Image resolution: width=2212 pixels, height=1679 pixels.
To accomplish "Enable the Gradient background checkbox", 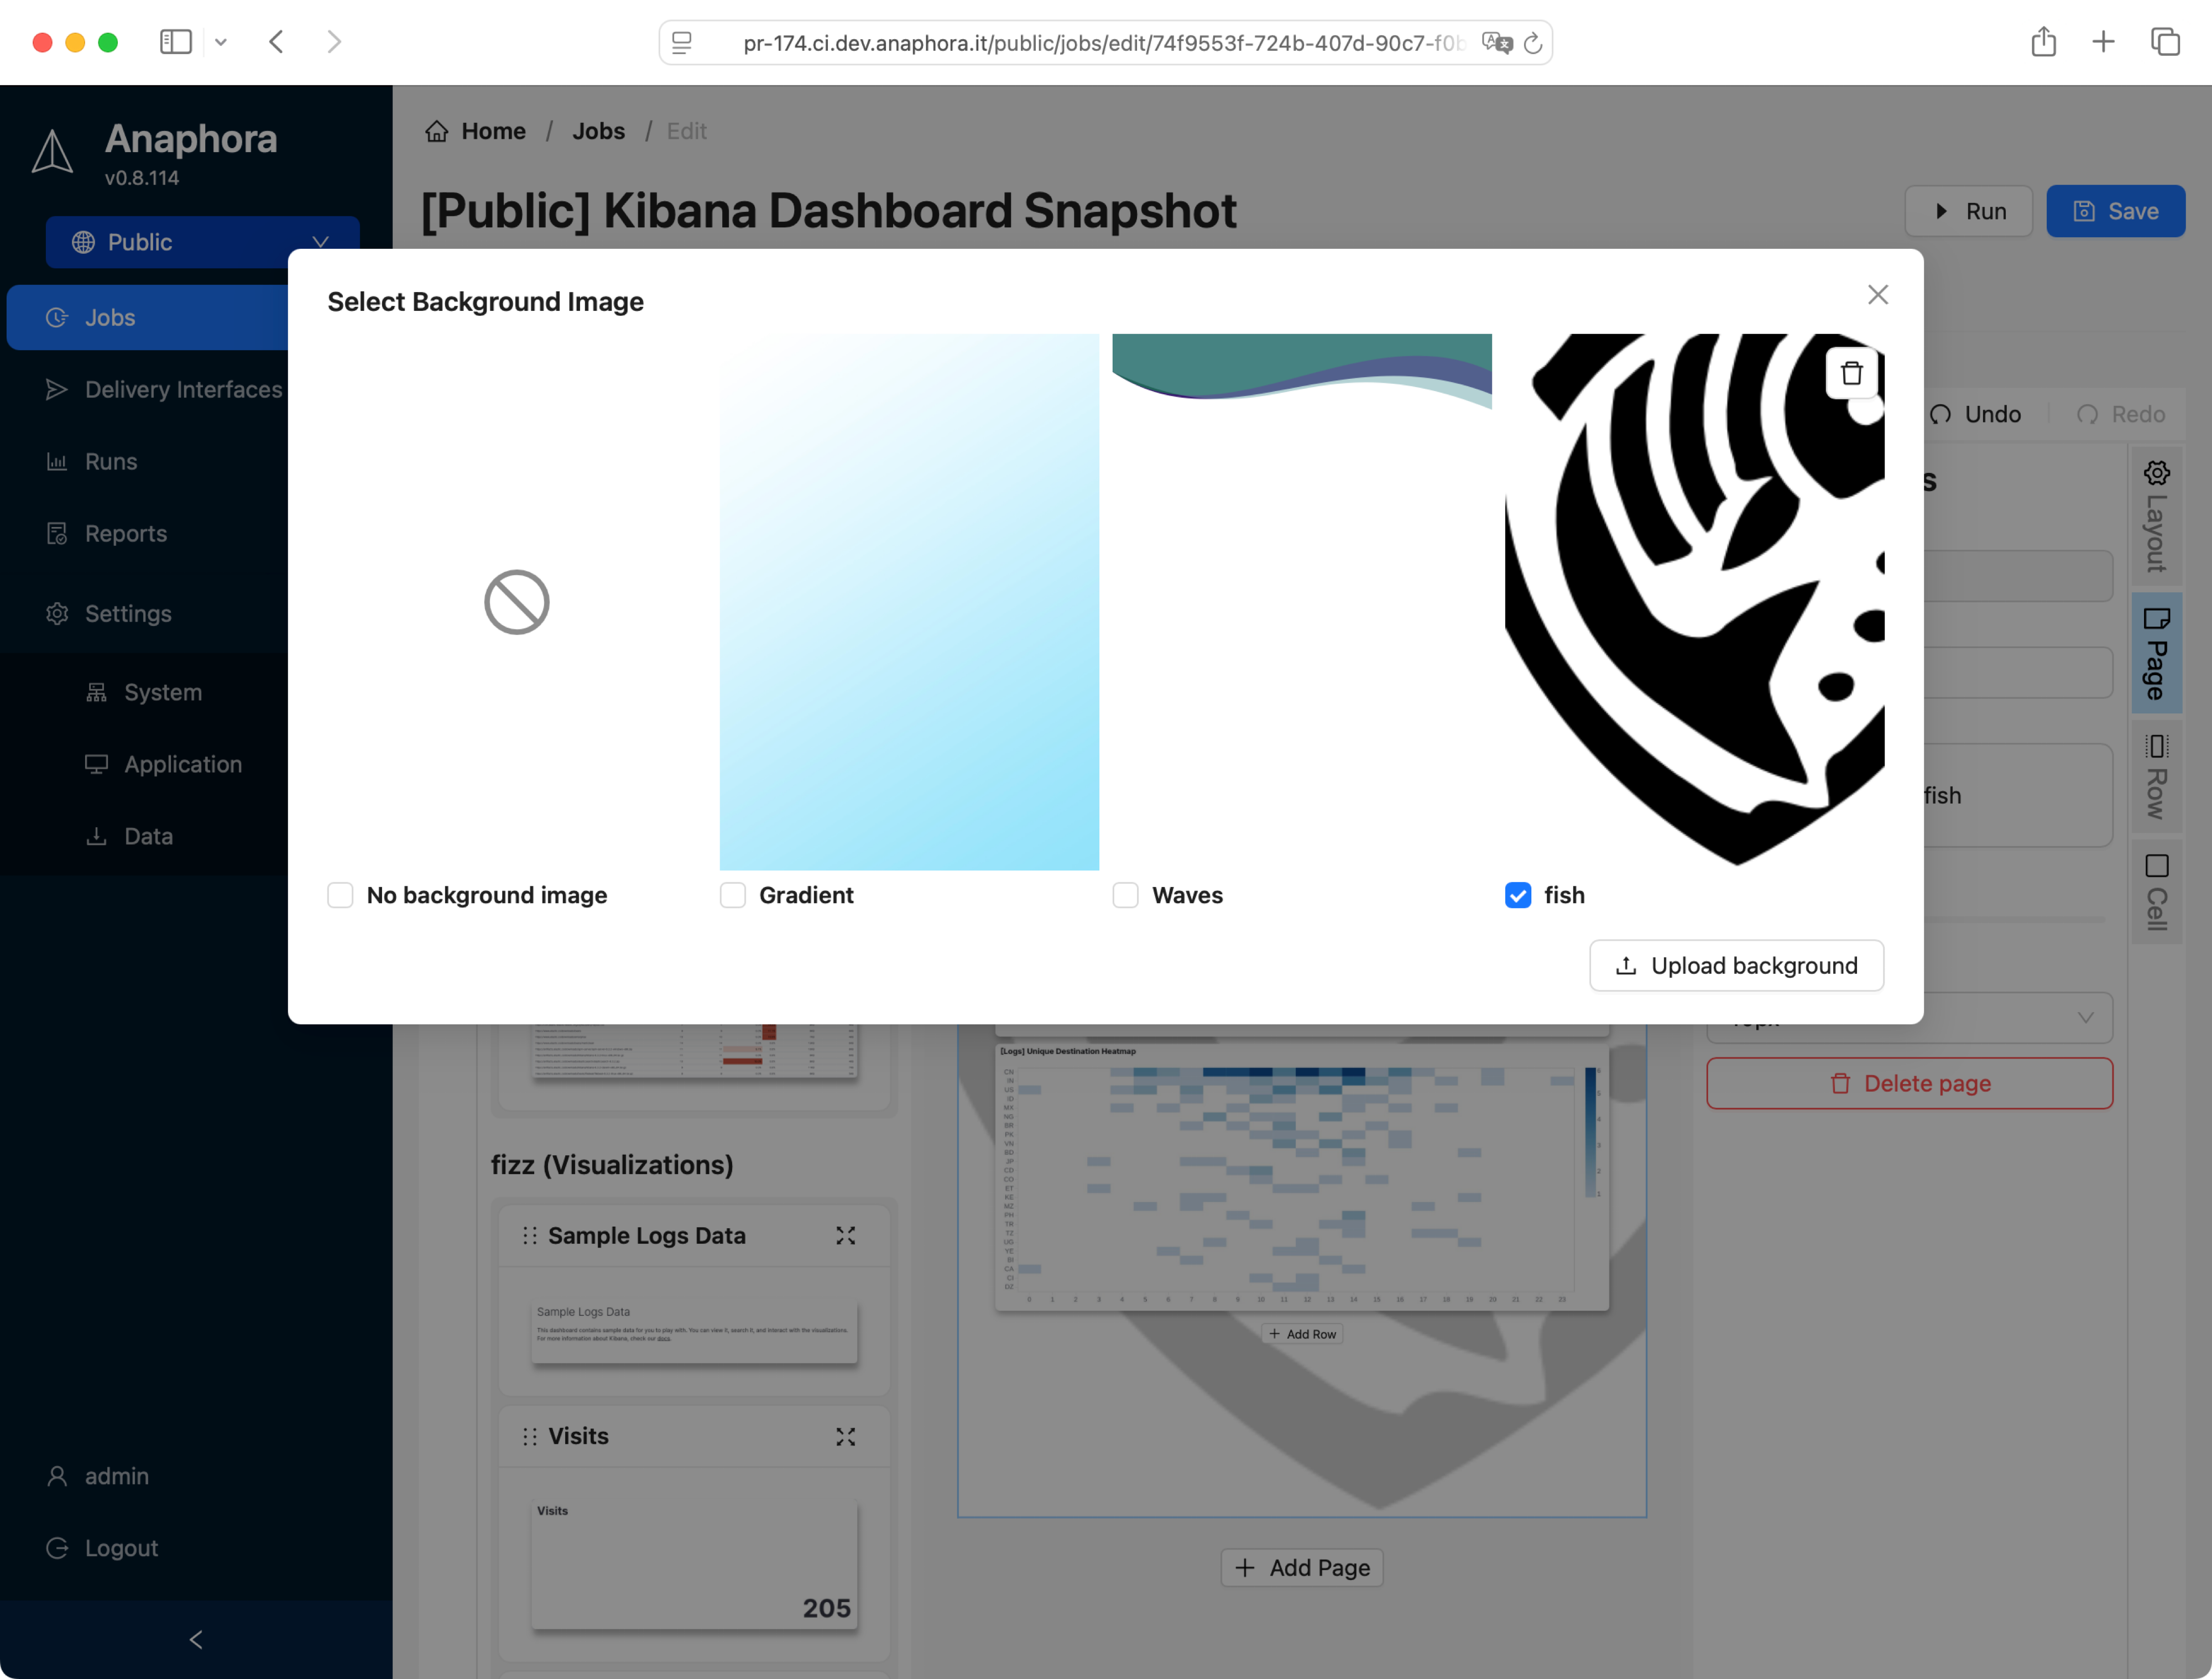I will click(x=733, y=895).
